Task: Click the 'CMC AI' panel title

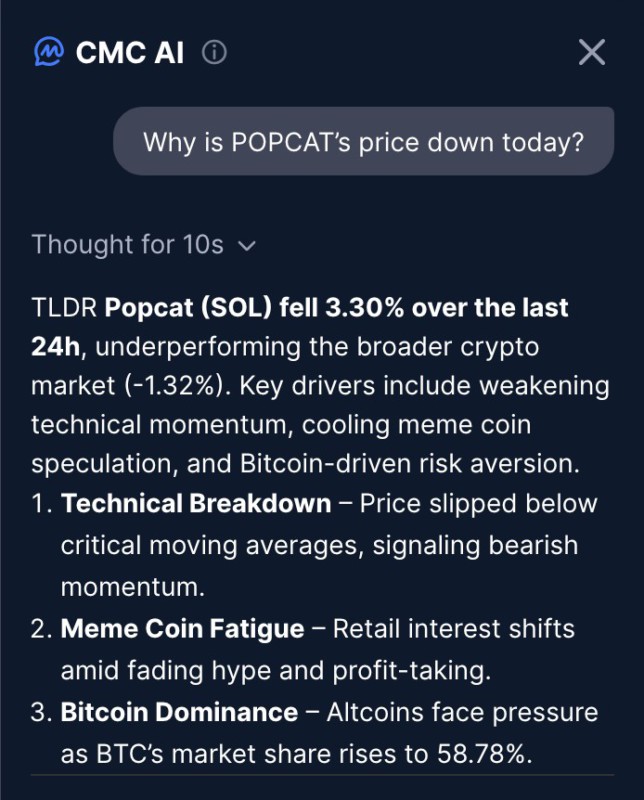Action: point(130,53)
